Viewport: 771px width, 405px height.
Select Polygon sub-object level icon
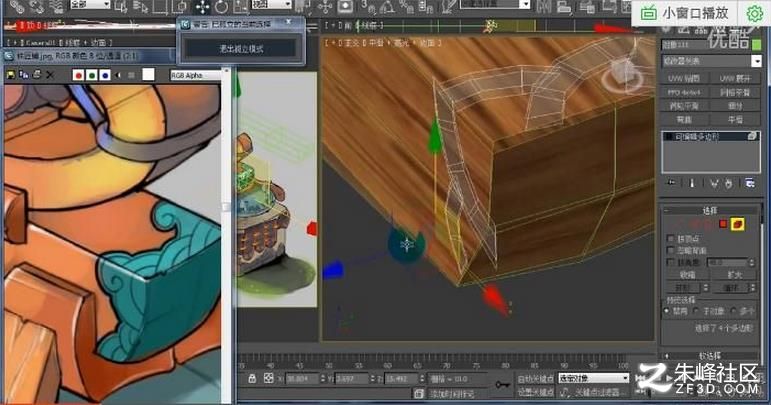coord(723,224)
